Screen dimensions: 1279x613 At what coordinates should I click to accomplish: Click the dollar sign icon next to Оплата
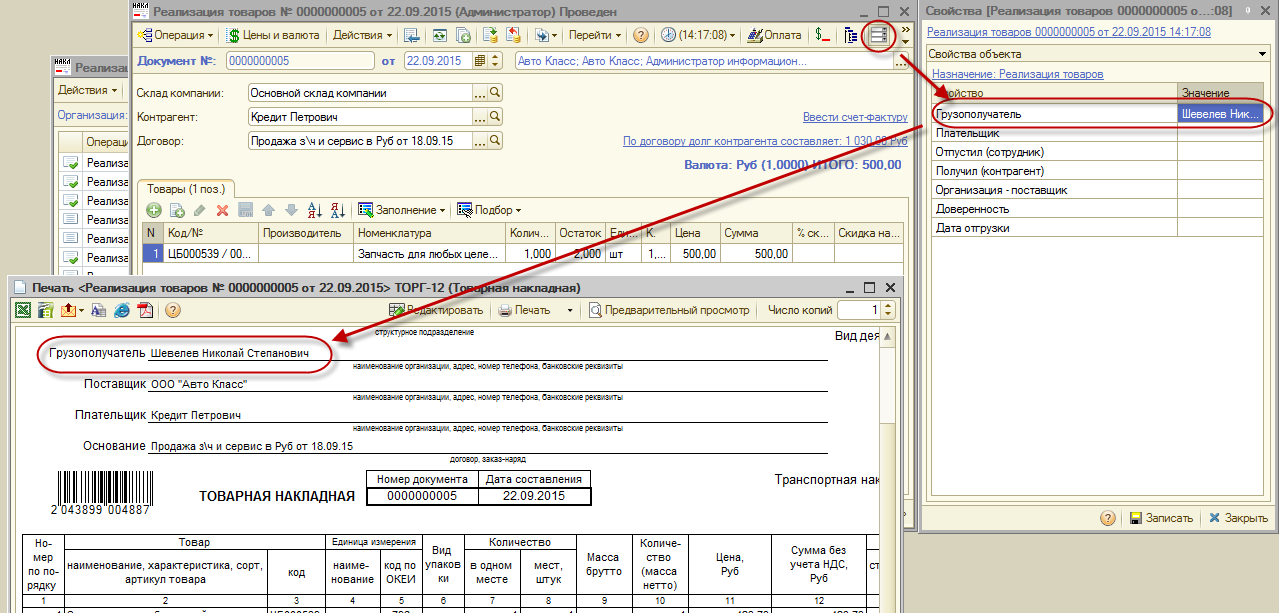click(x=822, y=35)
